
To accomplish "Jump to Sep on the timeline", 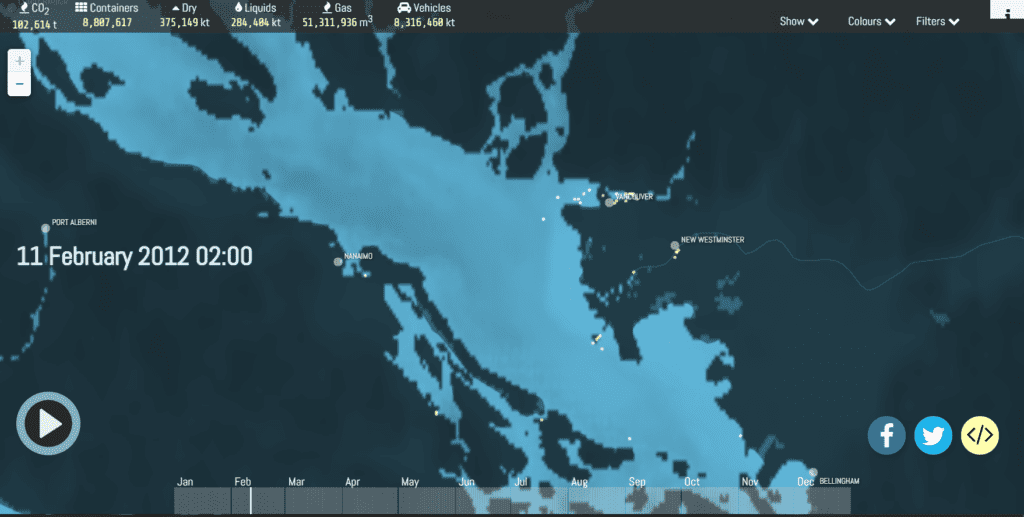I will (x=637, y=482).
